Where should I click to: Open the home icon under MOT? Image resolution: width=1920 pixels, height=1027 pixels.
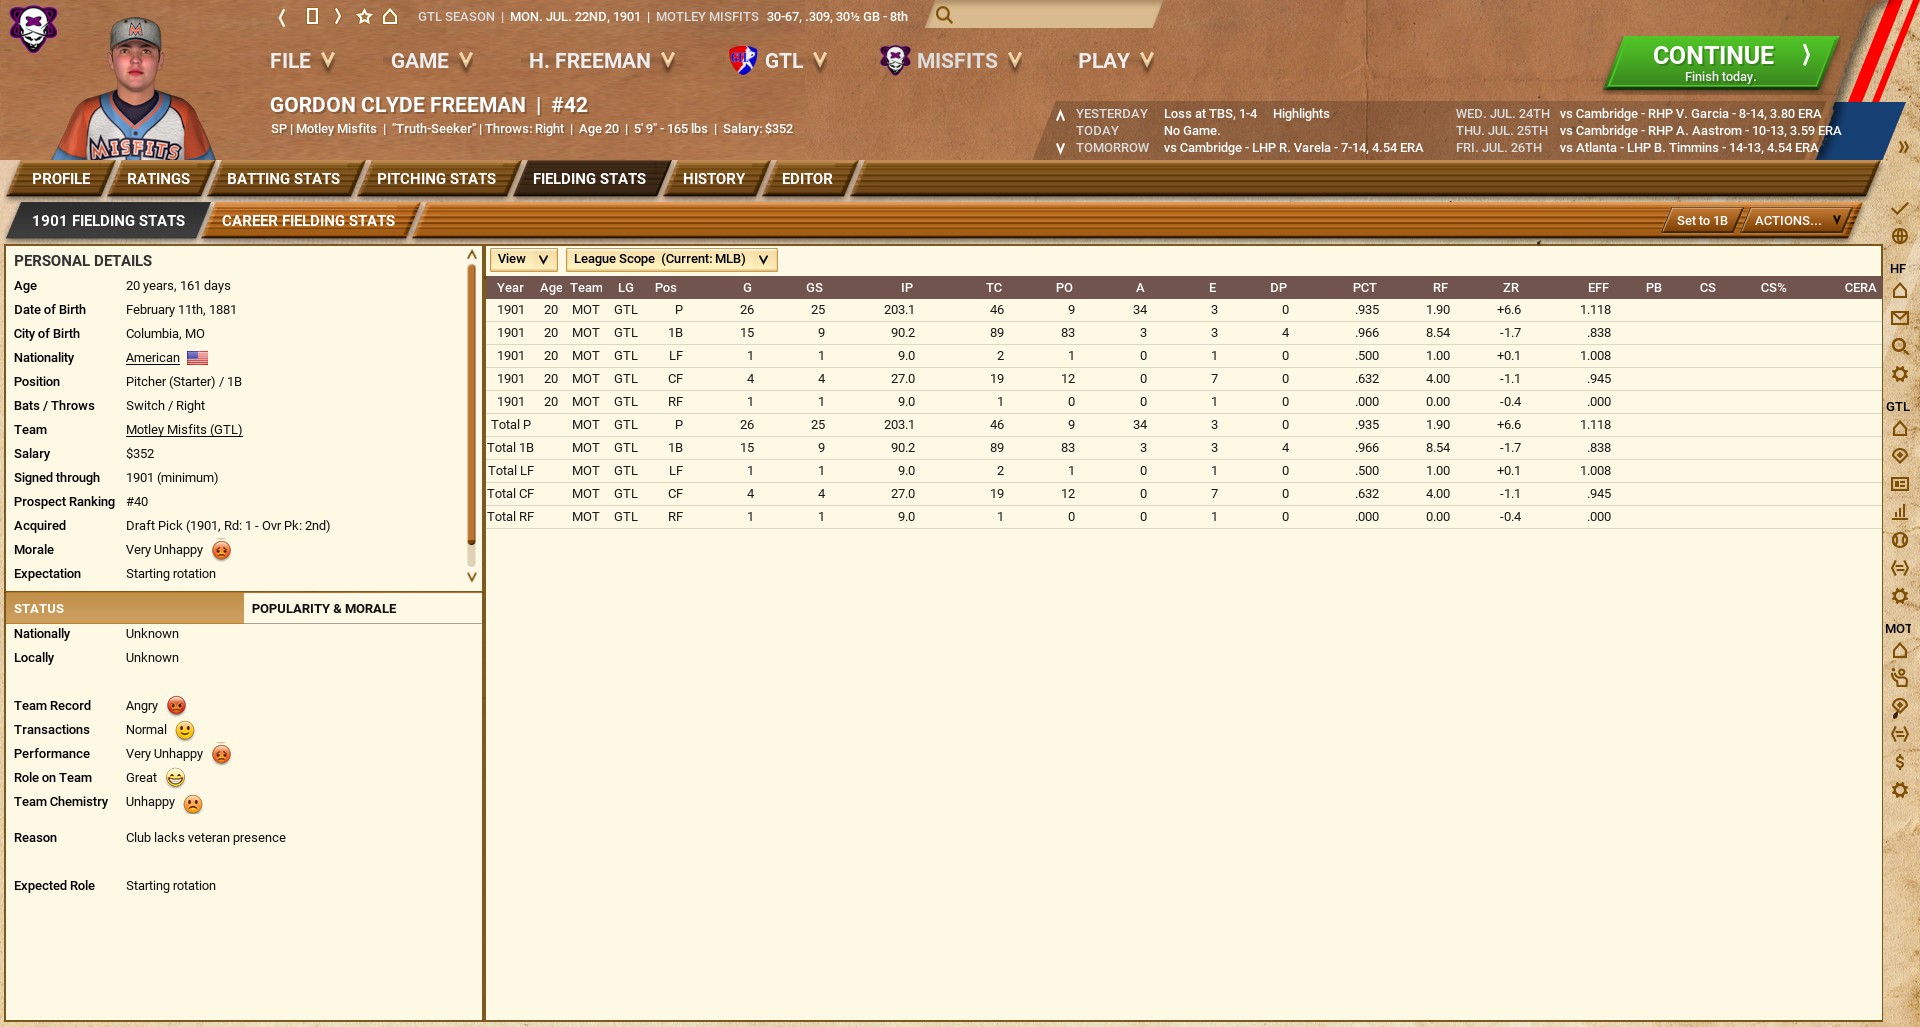(1900, 651)
